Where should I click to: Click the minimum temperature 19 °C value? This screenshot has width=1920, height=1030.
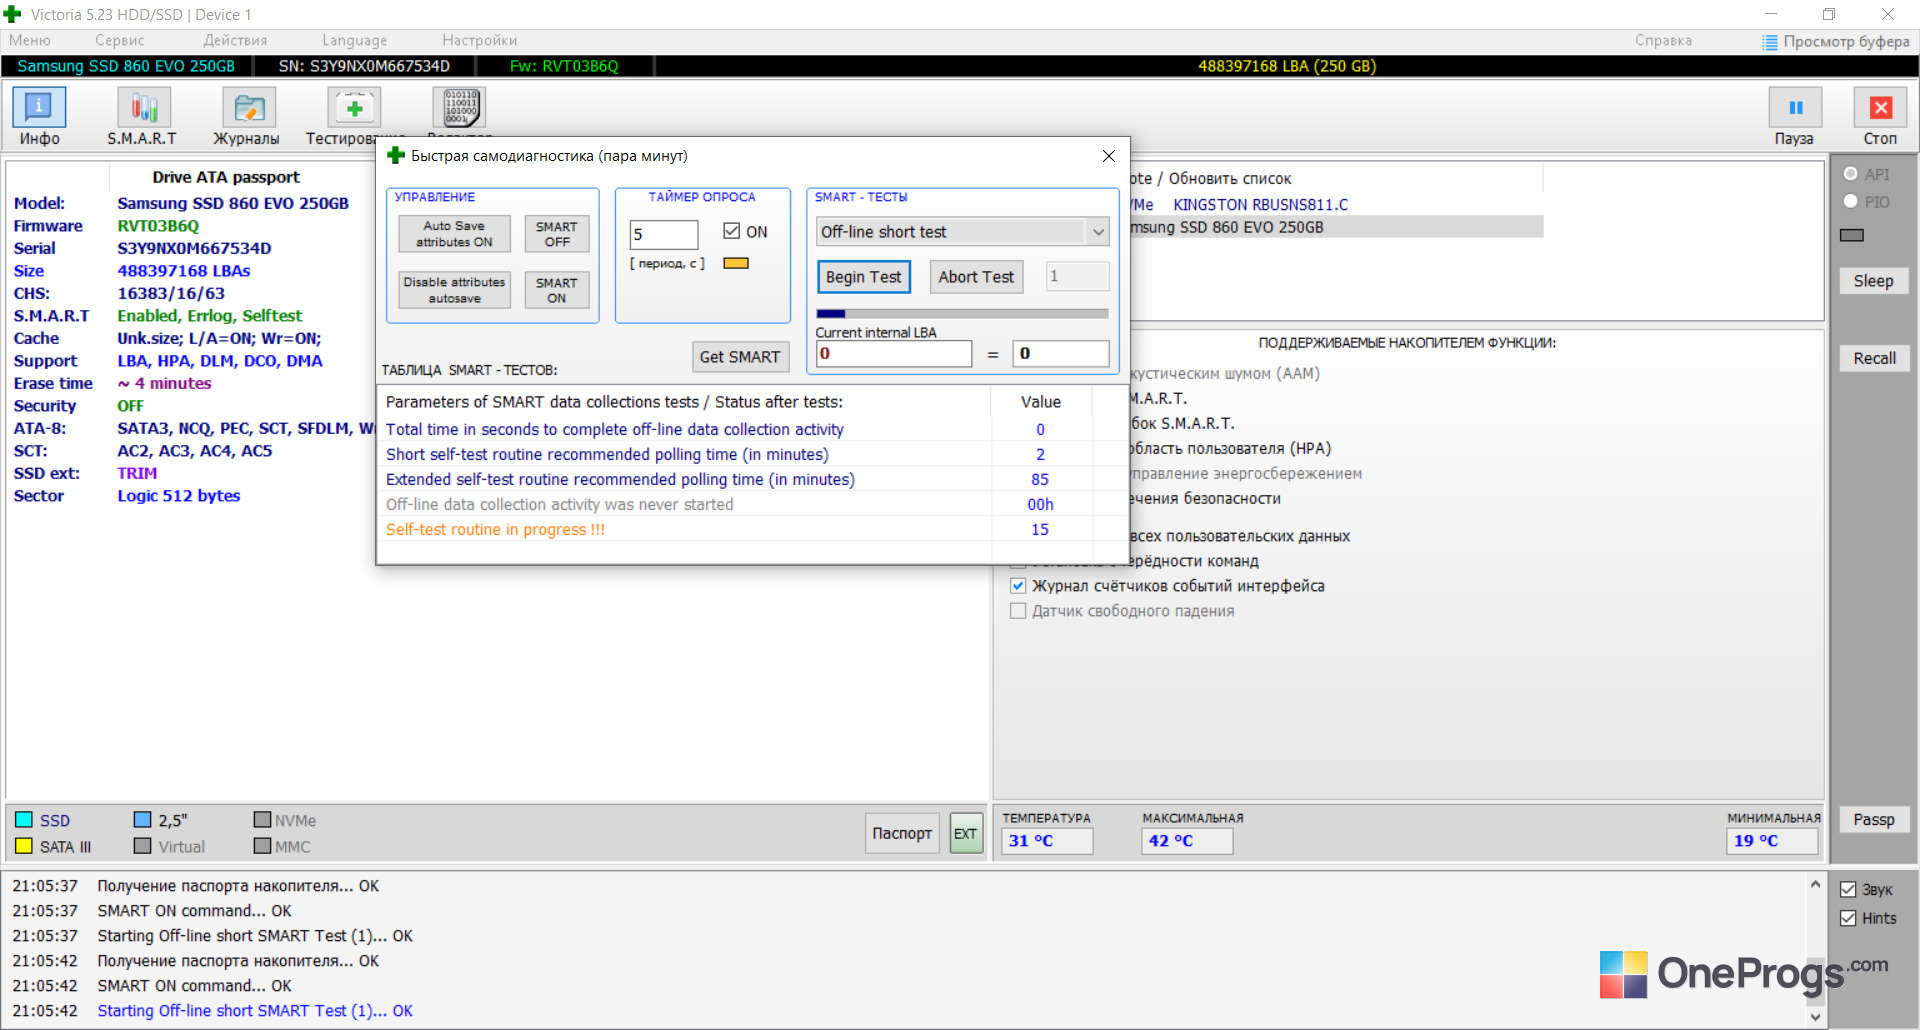click(1772, 841)
